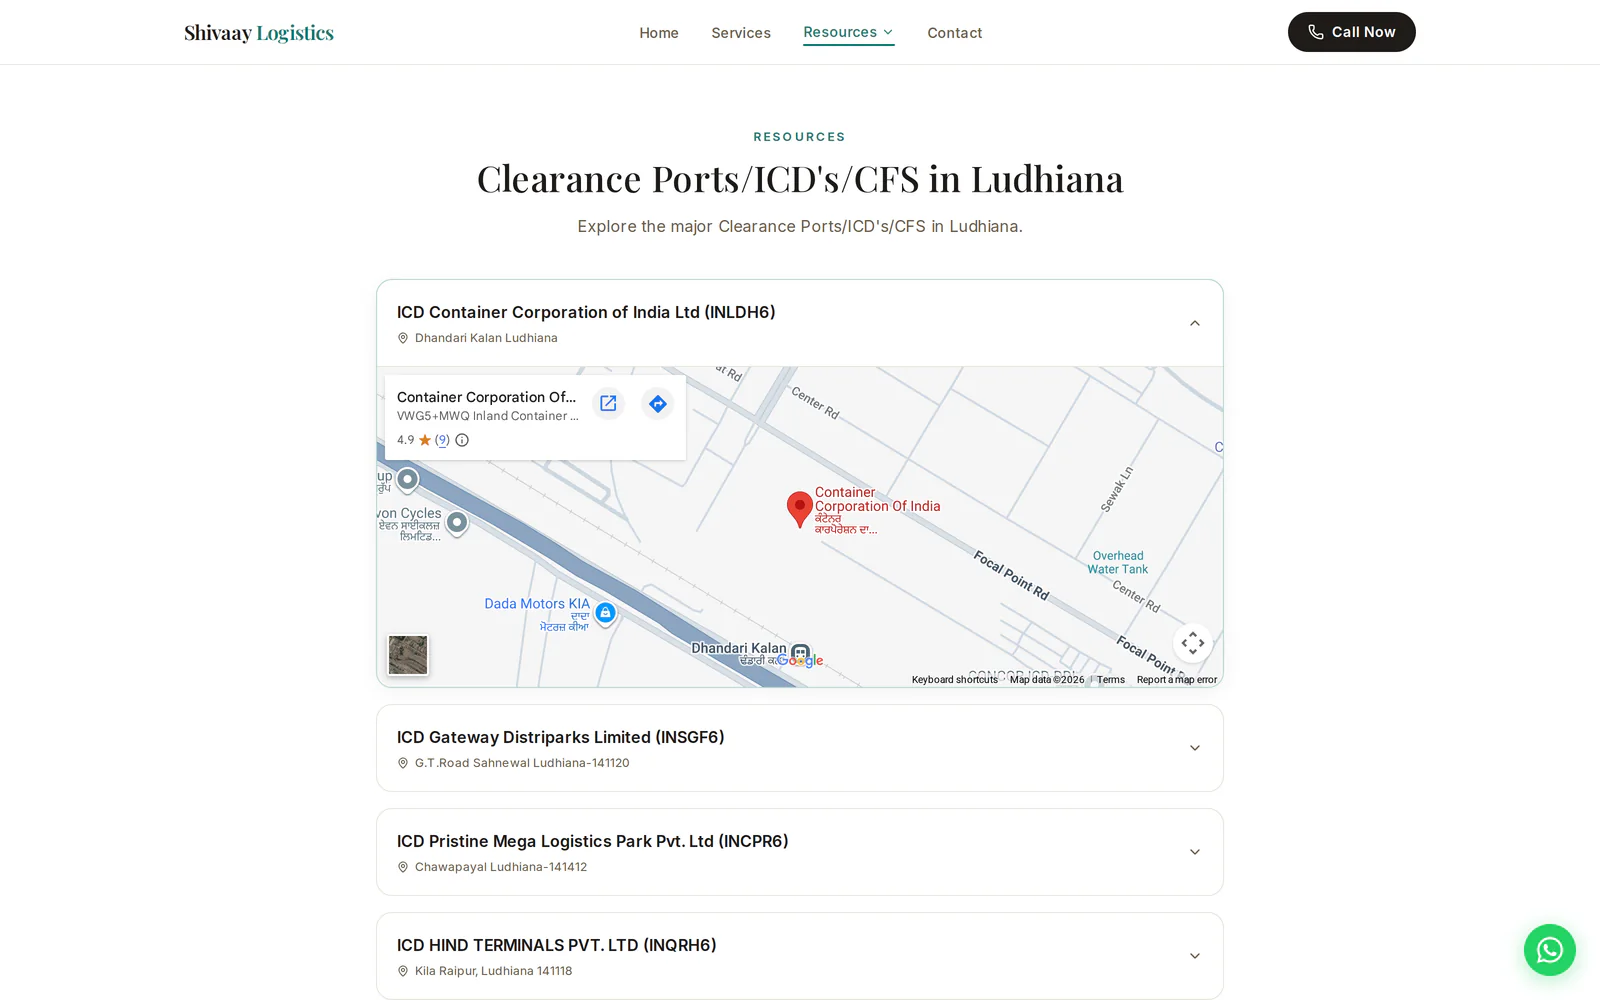Click Kila Raipur, Ludhiana 141118 address
The image size is (1600, 1000).
coord(493,971)
